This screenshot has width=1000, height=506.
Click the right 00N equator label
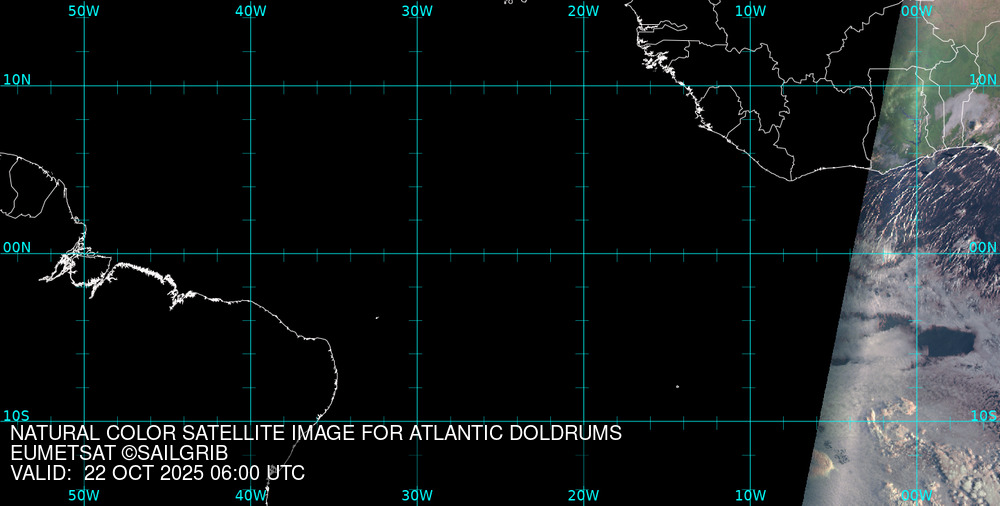983,247
